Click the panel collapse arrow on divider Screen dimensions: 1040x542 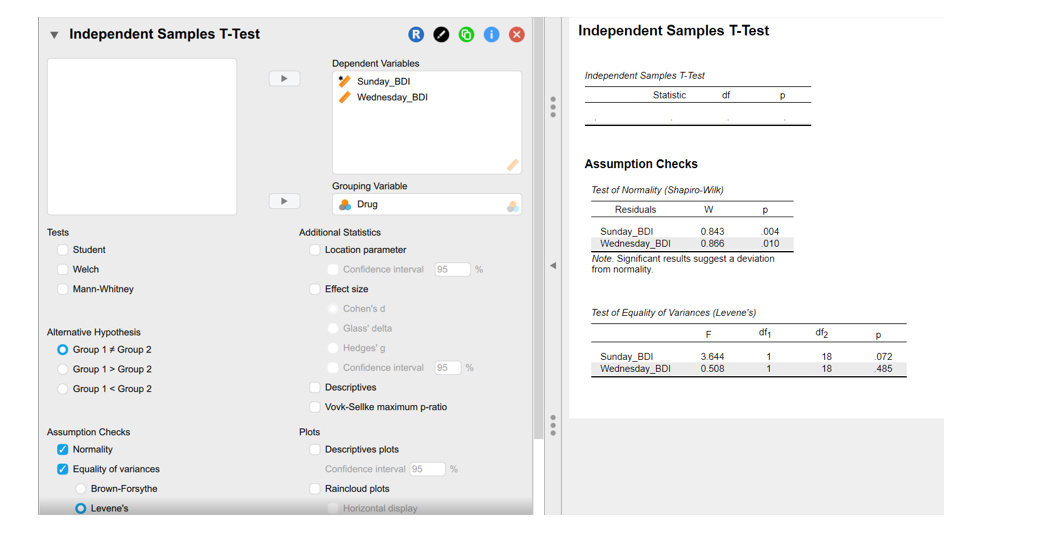pyautogui.click(x=553, y=266)
